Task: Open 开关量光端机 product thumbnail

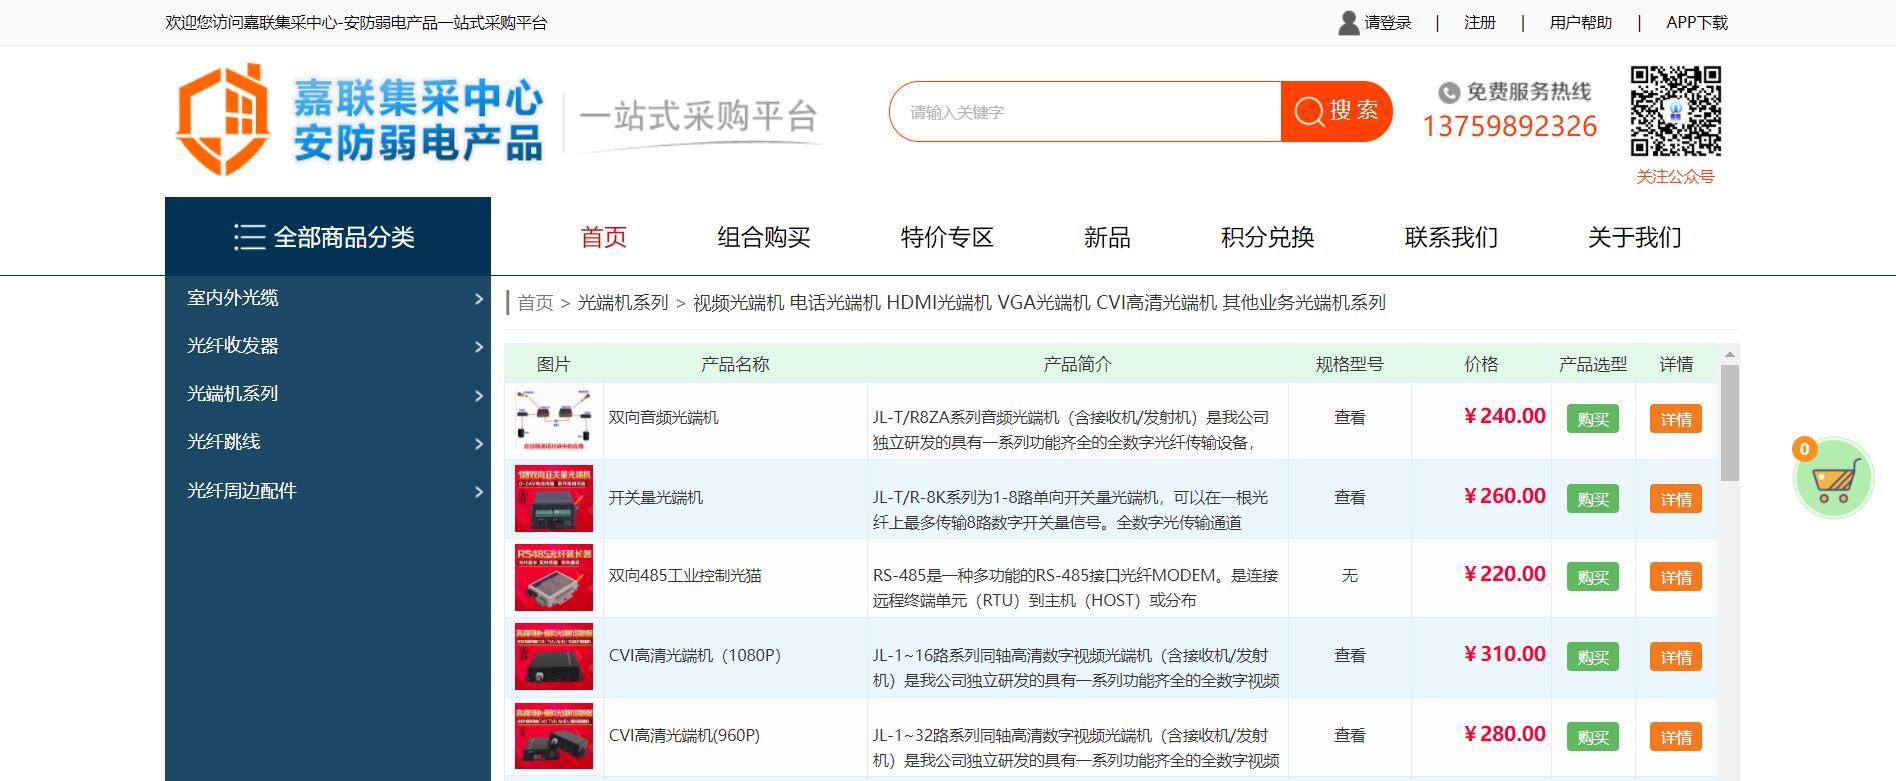Action: point(553,498)
